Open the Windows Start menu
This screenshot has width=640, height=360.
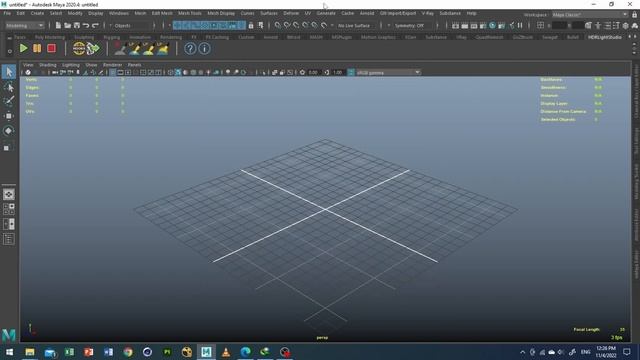(9, 352)
